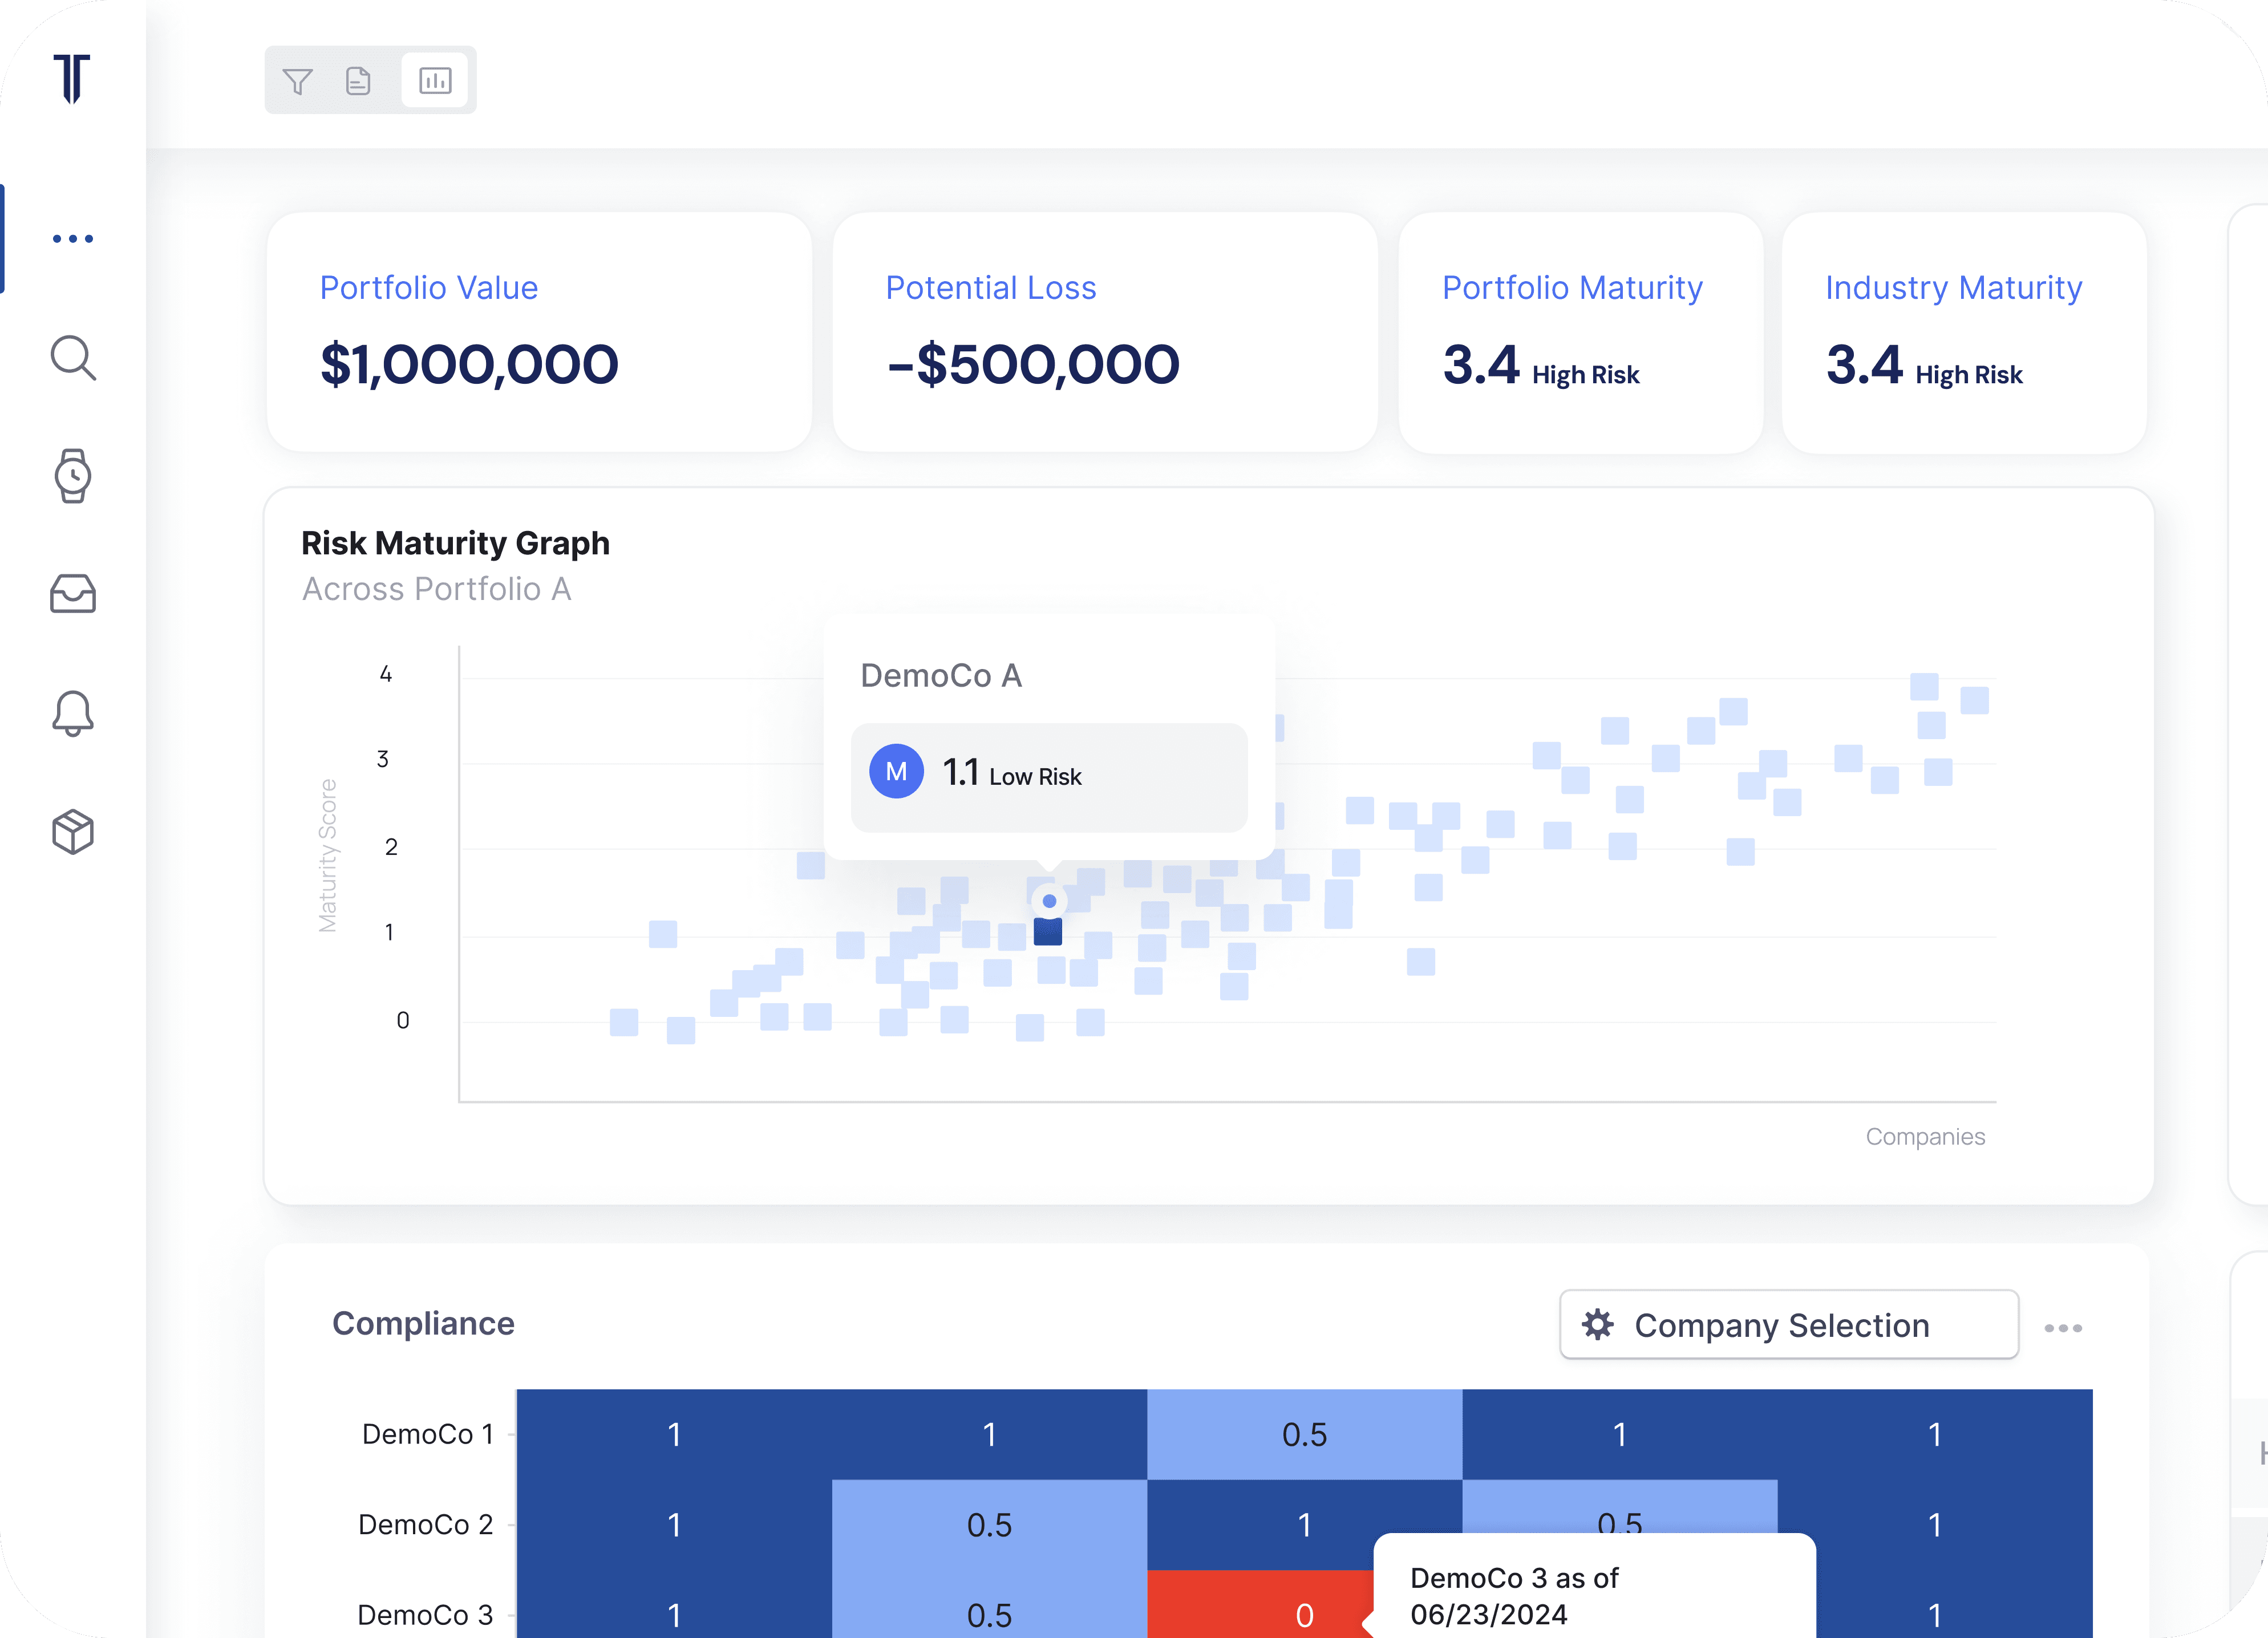
Task: Click first 0.5 cell in DemoCo 2 row
Action: [x=989, y=1524]
